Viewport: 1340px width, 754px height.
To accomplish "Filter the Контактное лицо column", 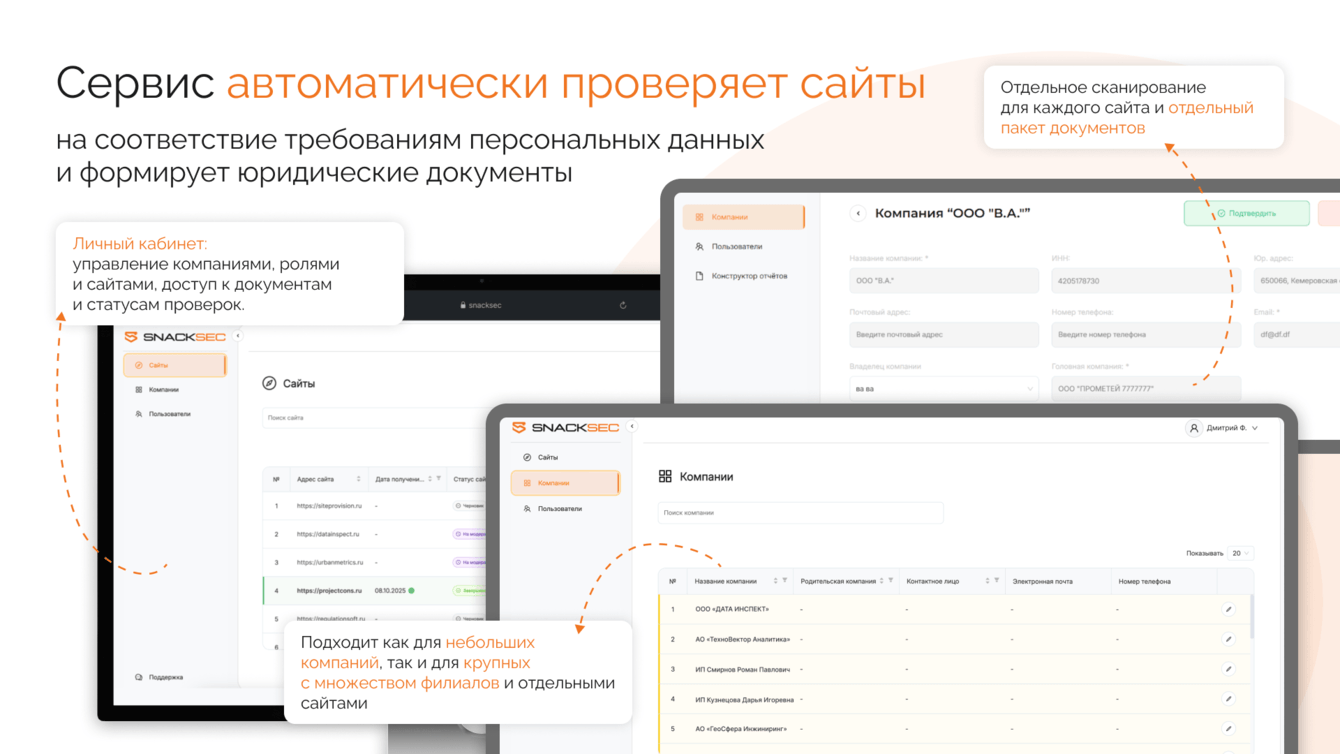I will [997, 581].
